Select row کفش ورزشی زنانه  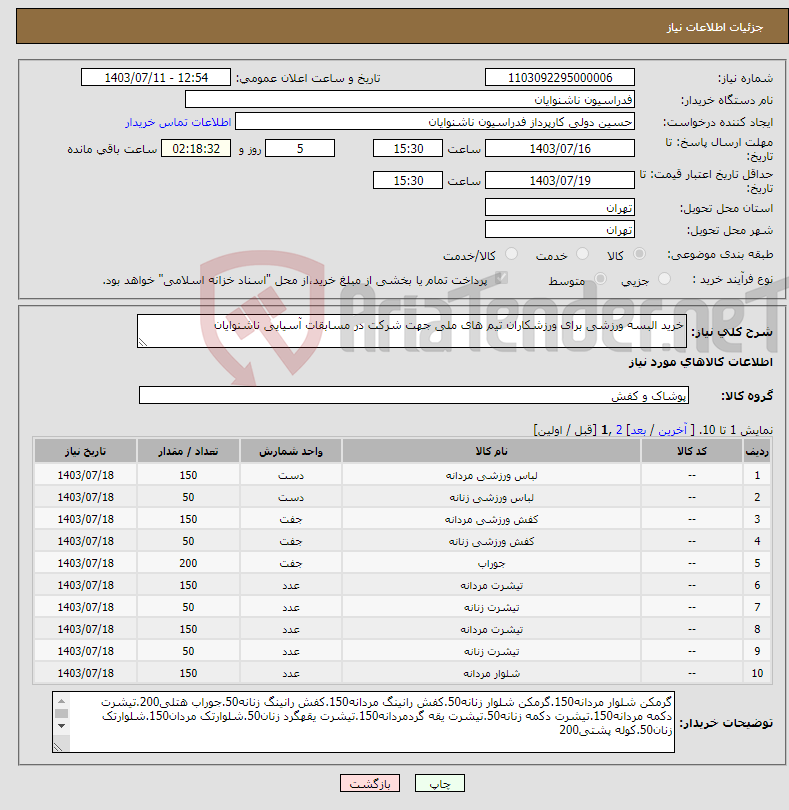(403, 541)
